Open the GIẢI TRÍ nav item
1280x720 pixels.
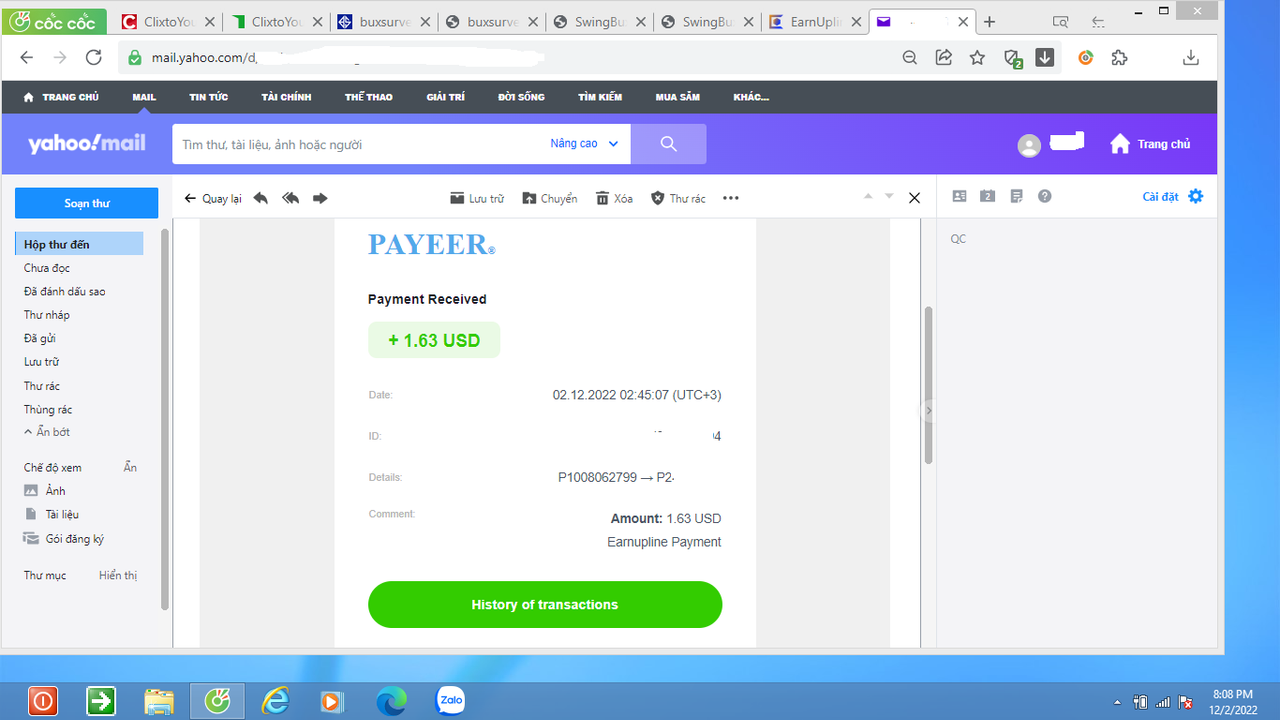coord(446,97)
